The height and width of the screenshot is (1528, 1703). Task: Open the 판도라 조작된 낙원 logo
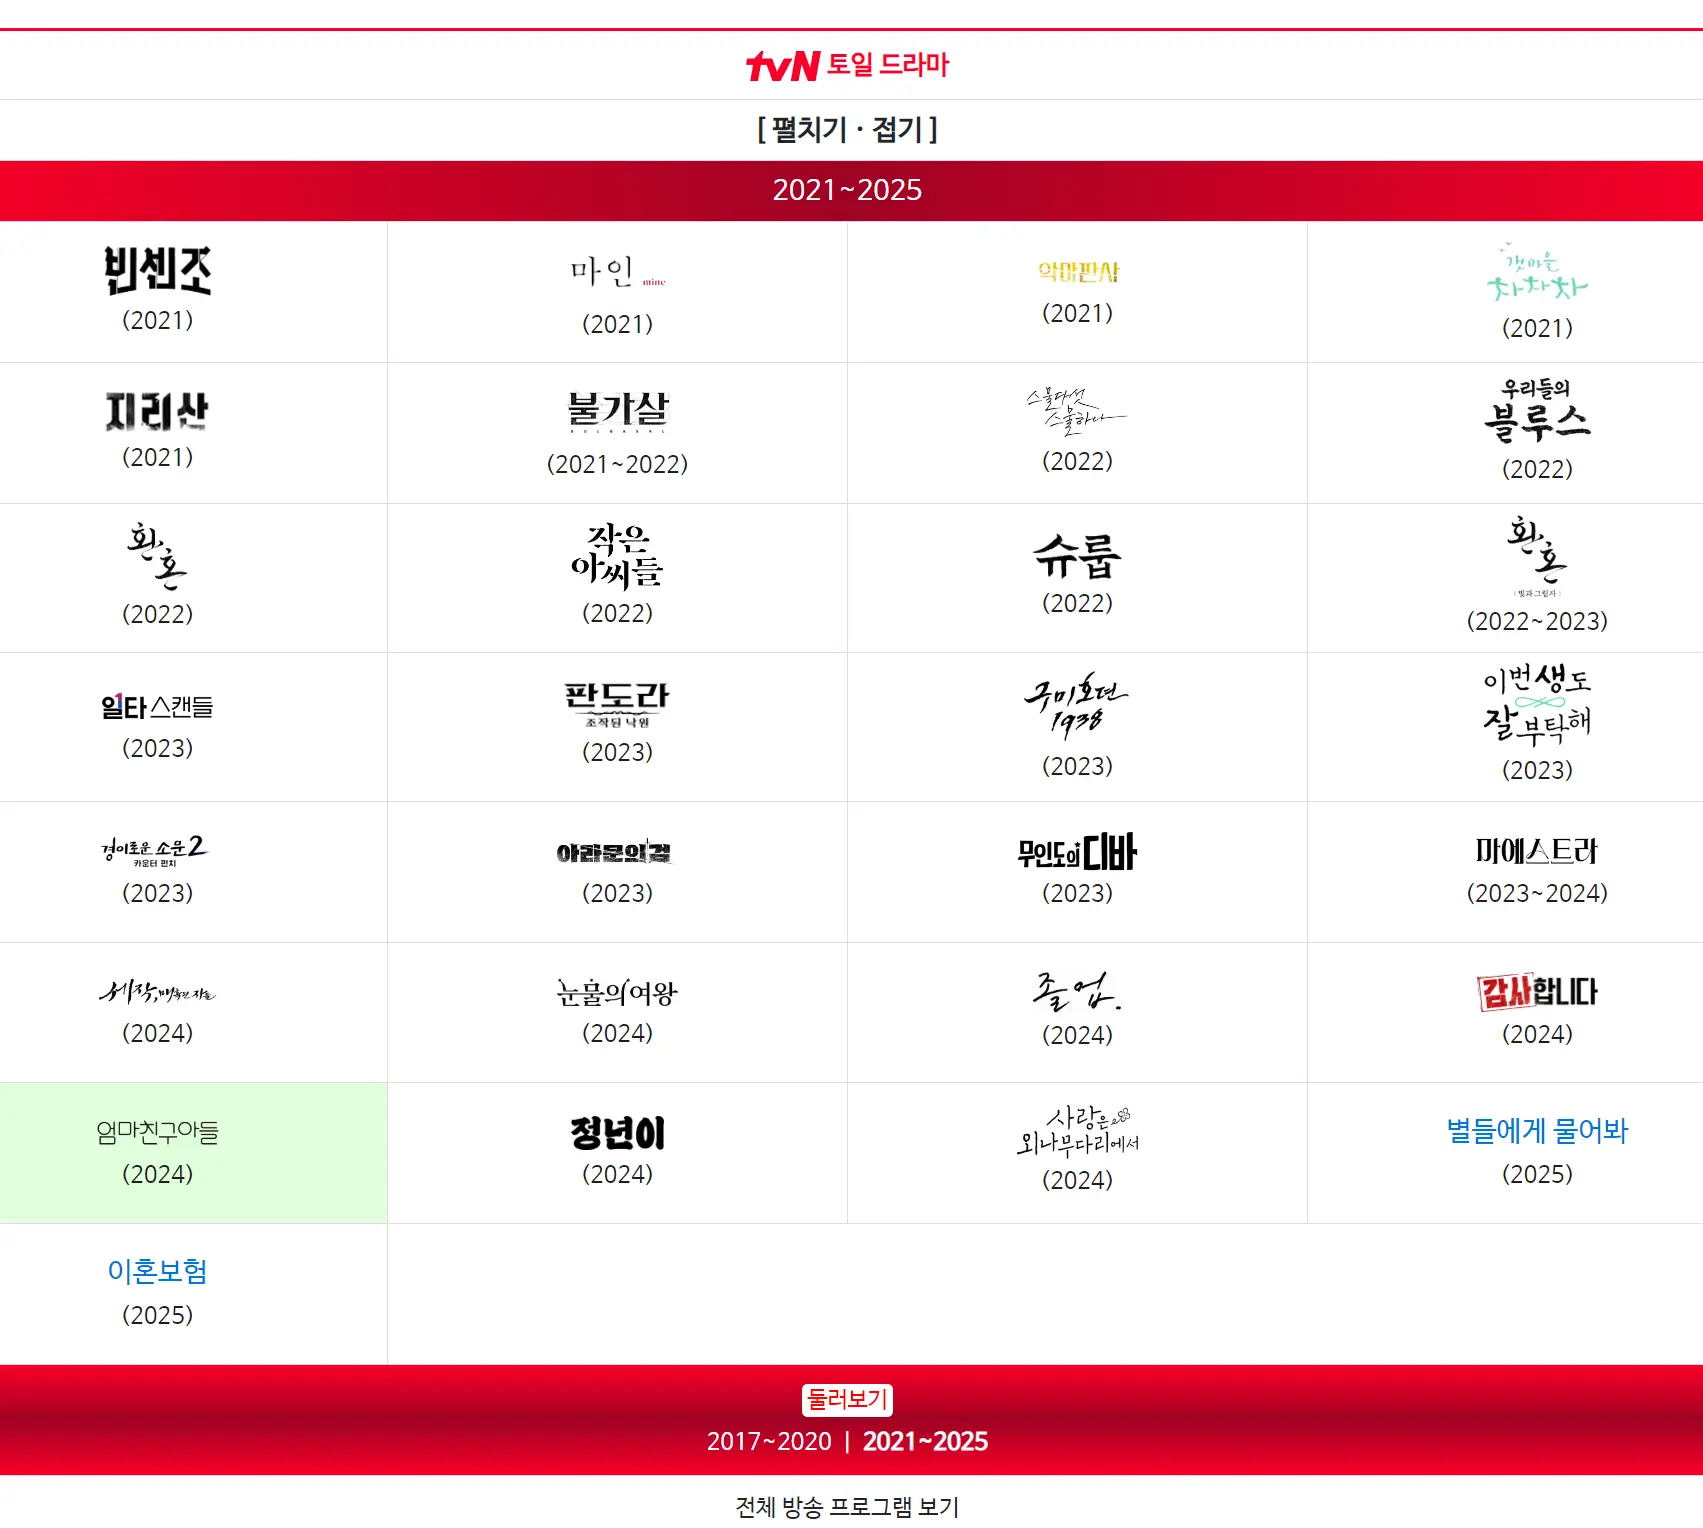(x=617, y=704)
